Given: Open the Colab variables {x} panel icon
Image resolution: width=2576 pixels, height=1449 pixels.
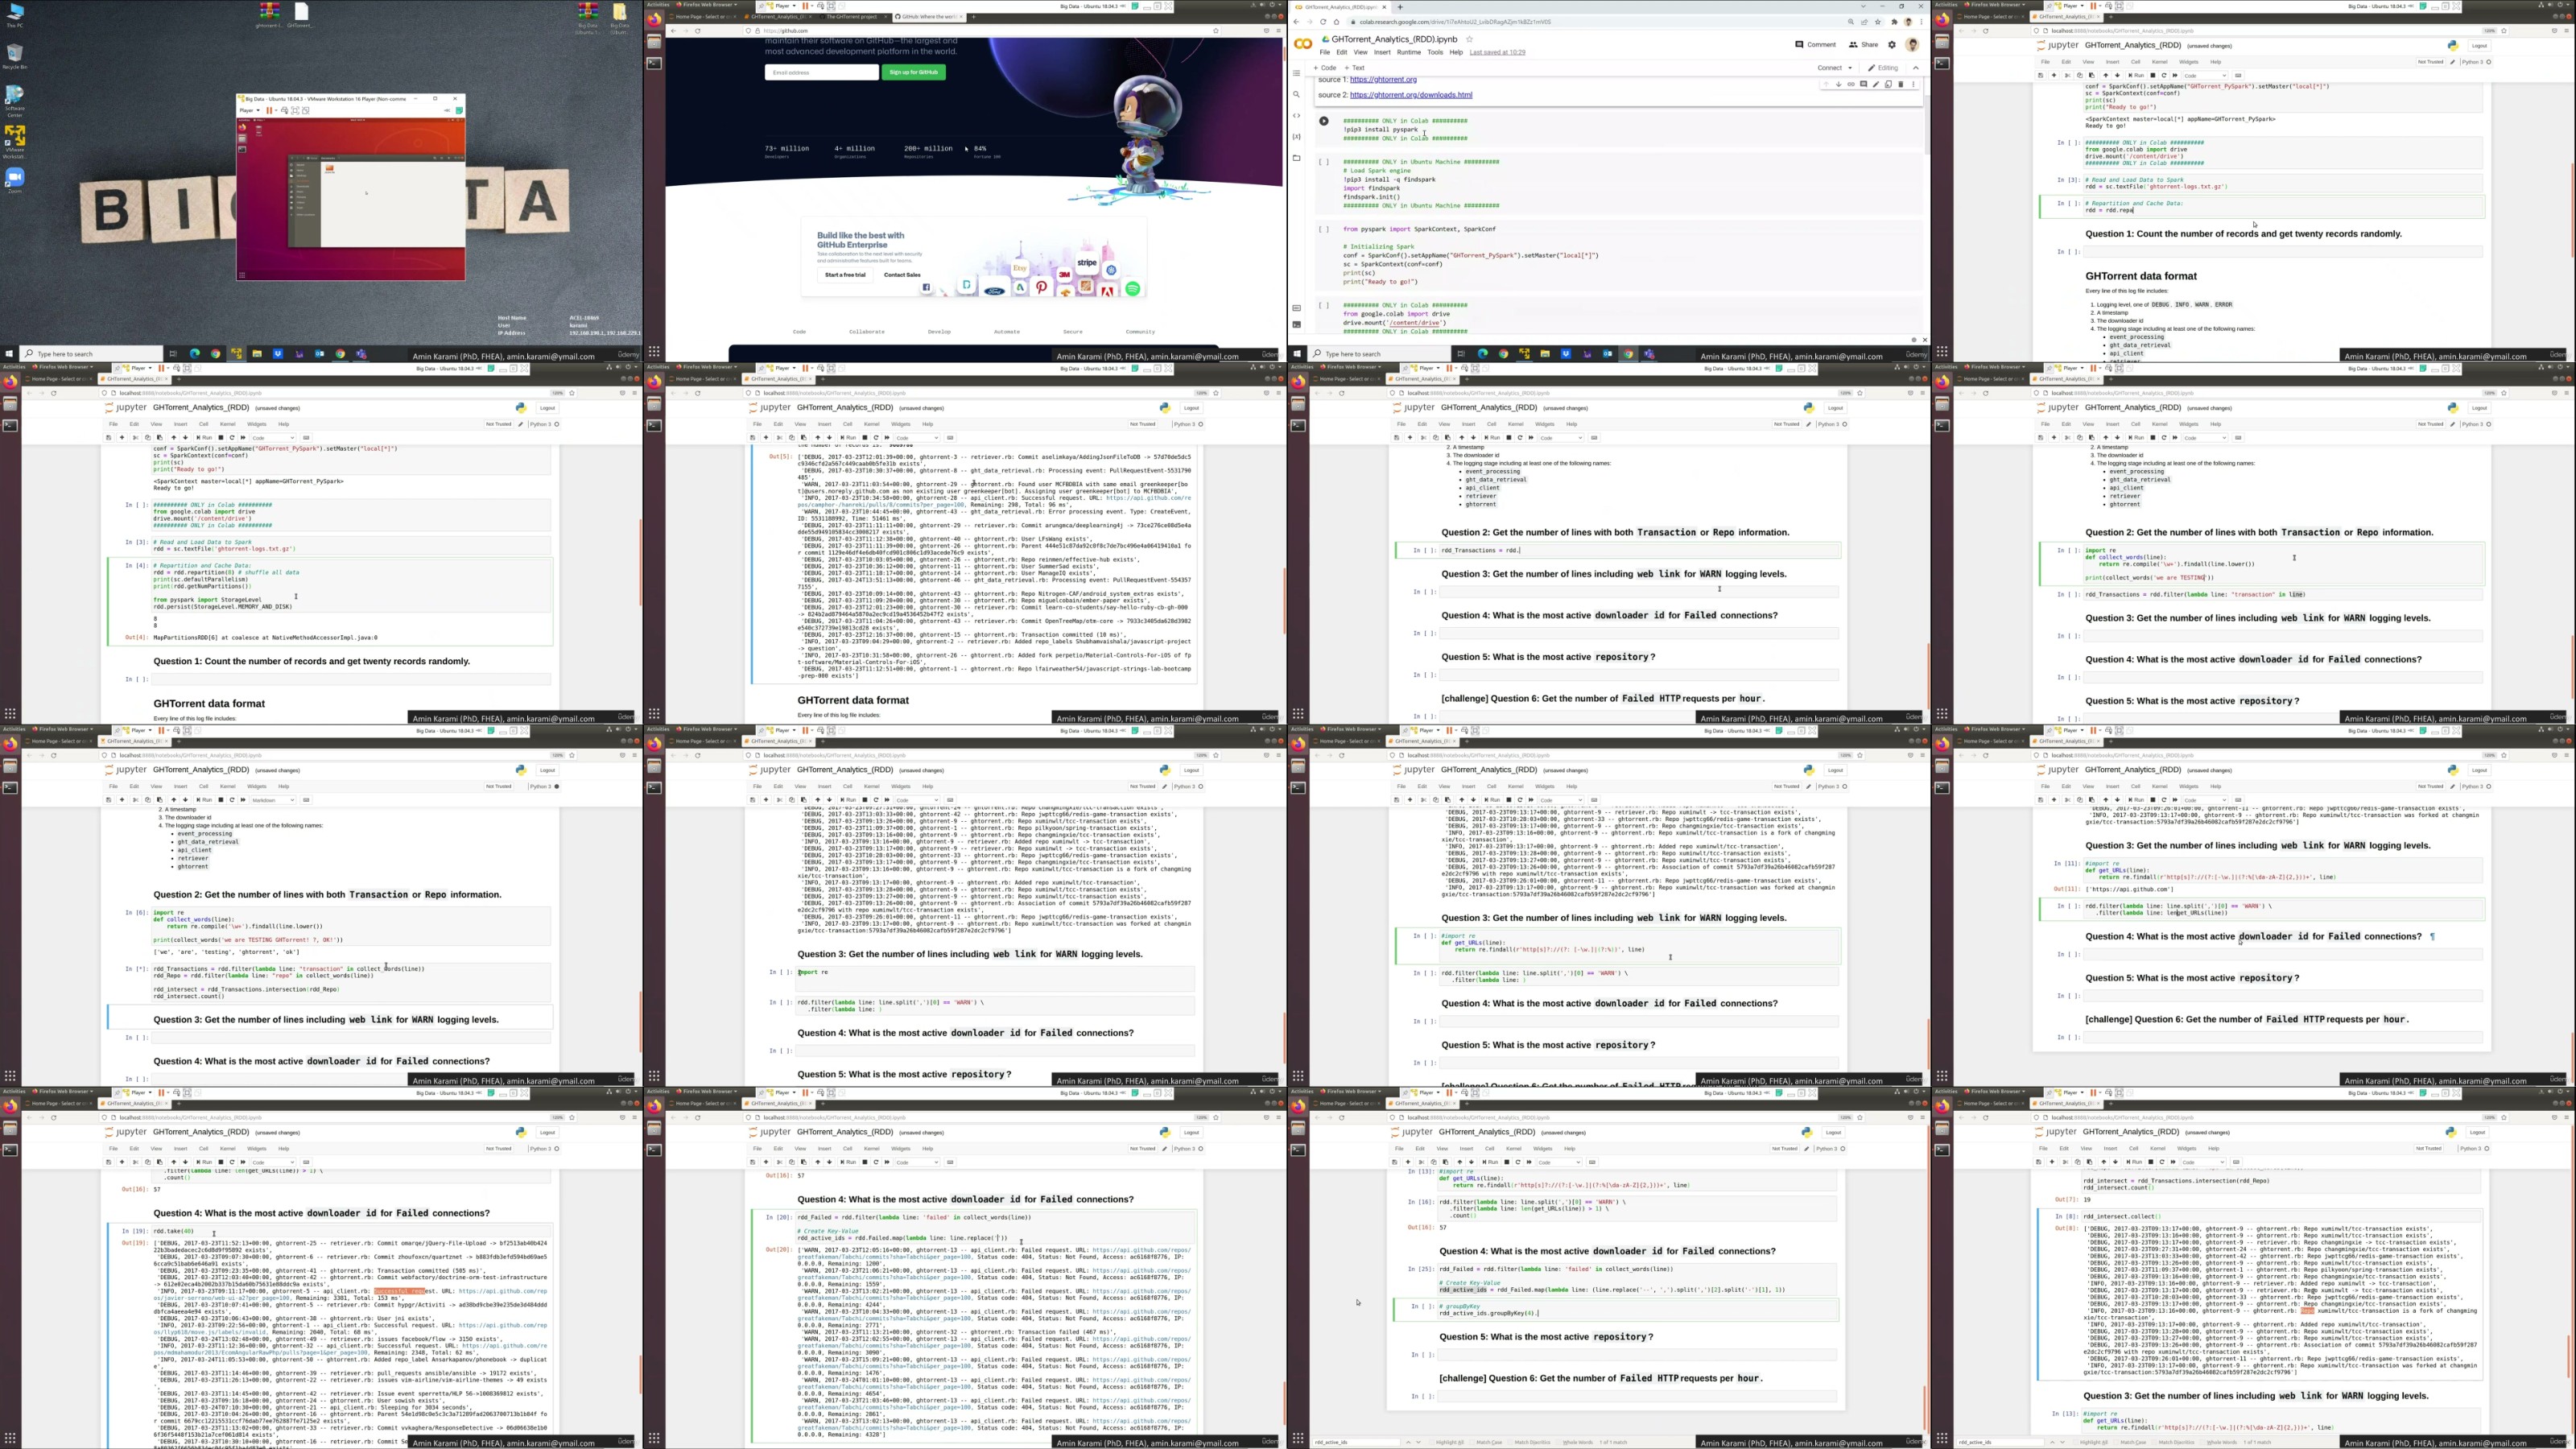Looking at the screenshot, I should pos(1297,136).
